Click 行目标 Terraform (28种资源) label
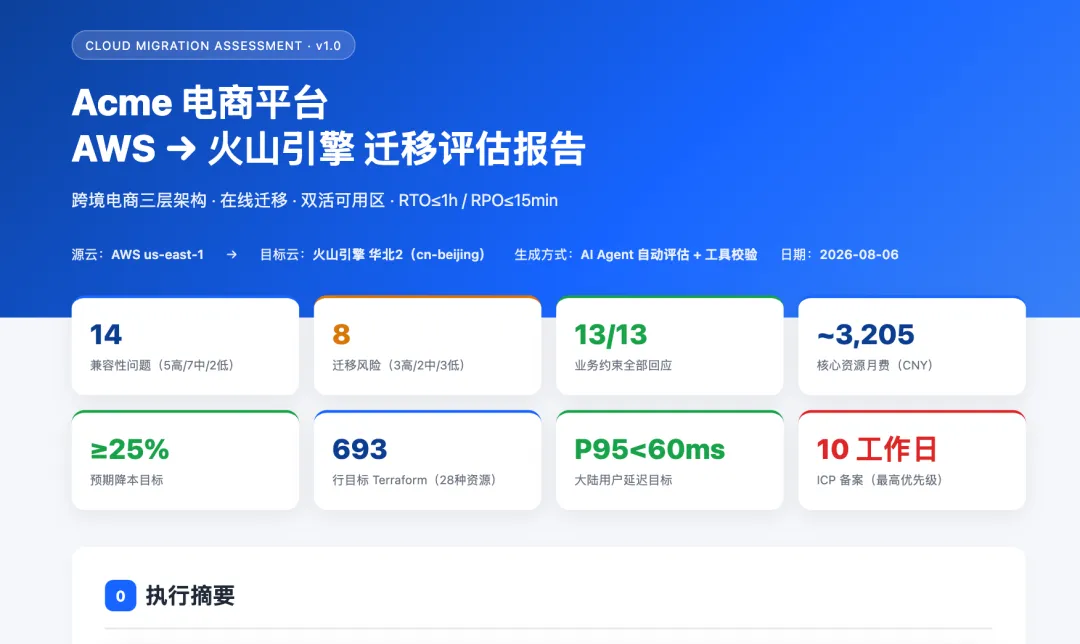 point(414,480)
